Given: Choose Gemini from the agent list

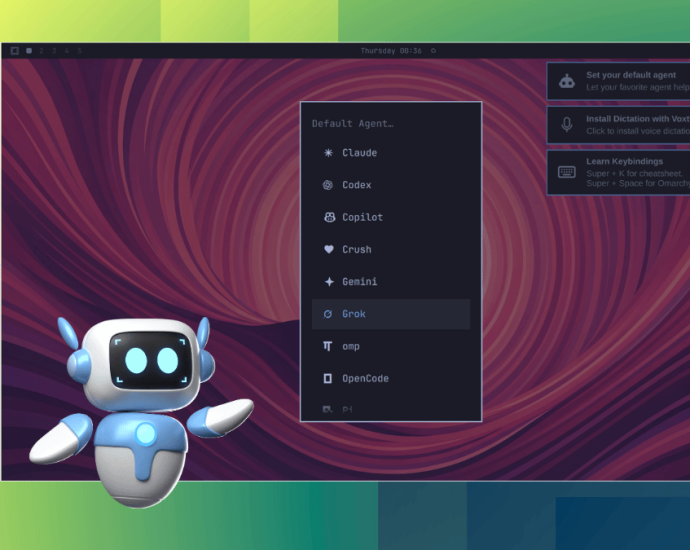Looking at the screenshot, I should [x=391, y=282].
